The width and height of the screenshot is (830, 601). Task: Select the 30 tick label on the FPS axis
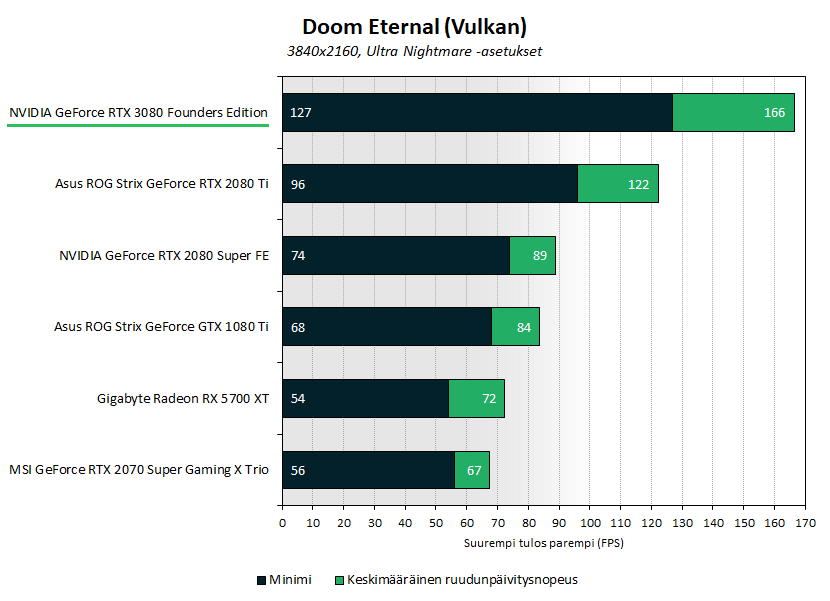point(375,523)
